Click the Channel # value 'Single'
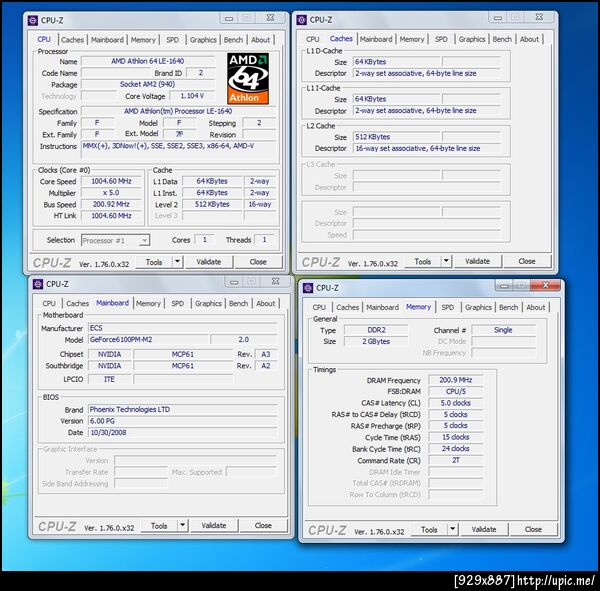The width and height of the screenshot is (600, 591). point(503,330)
